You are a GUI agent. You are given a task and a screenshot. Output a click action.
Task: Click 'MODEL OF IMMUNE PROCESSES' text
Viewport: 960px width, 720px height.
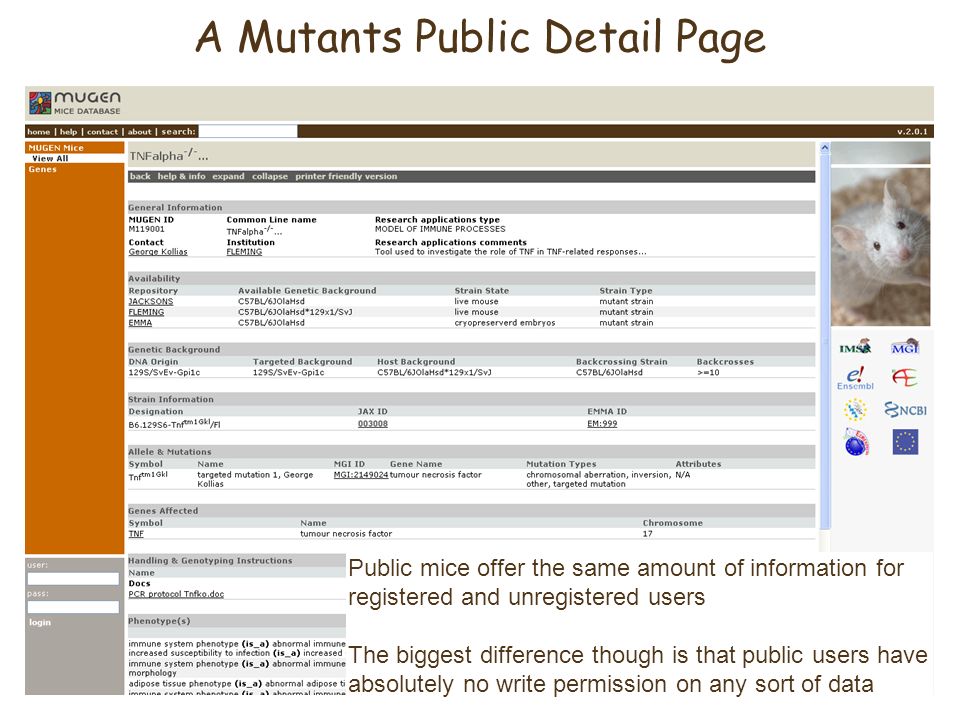coord(440,229)
